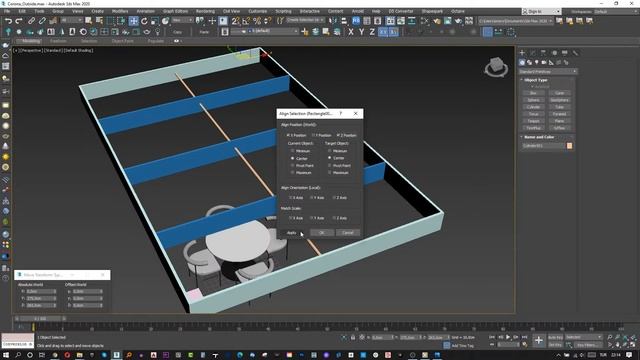Open the Workspaces Default dropdown
Screen dimensions: 640x360
click(616, 11)
